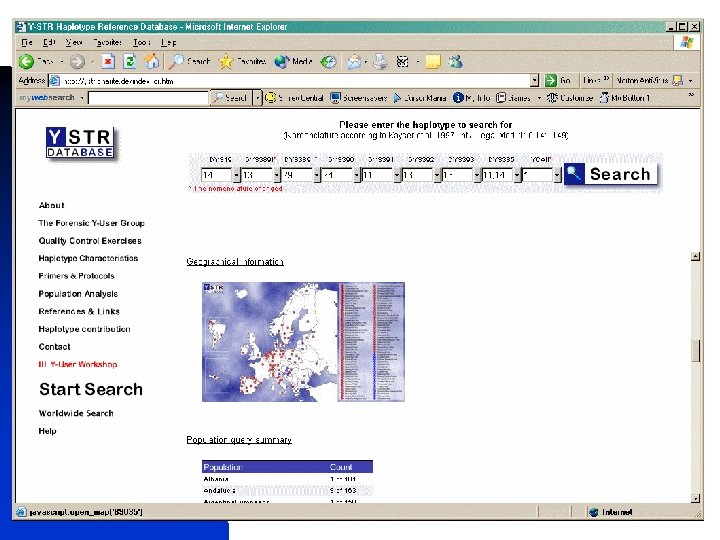Open the sidebar Help link
720x540 pixels.
point(47,431)
